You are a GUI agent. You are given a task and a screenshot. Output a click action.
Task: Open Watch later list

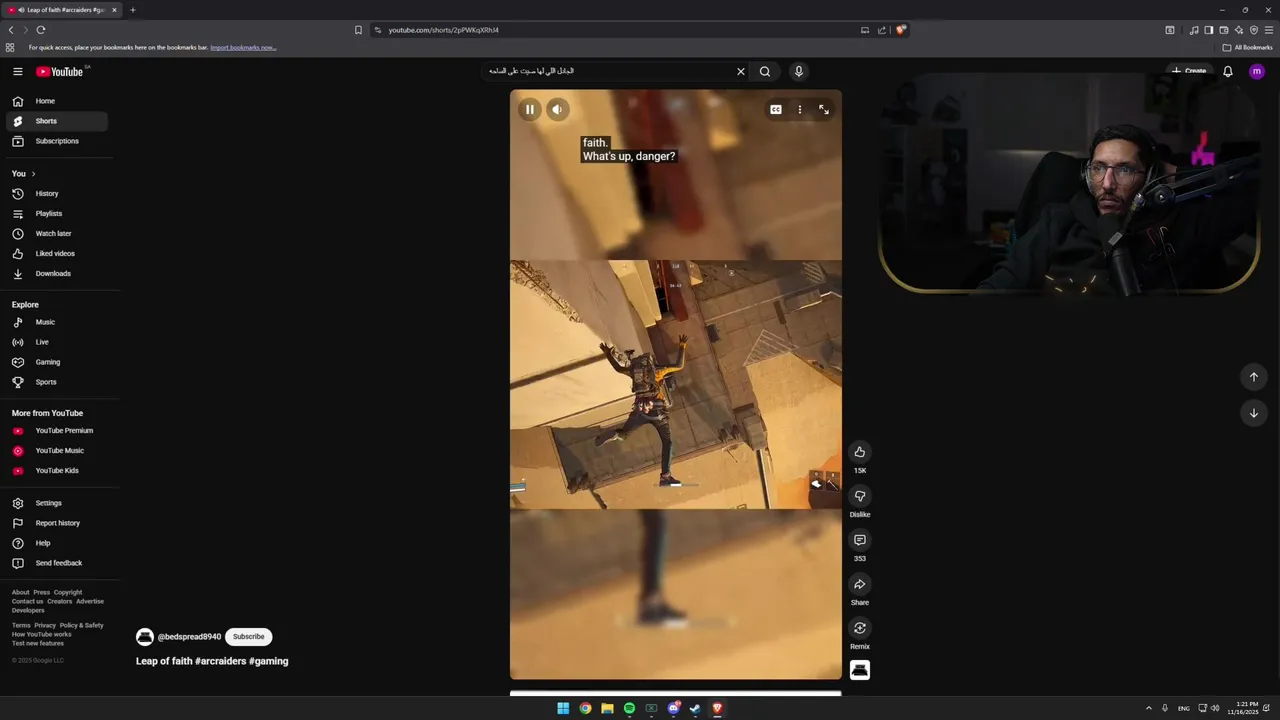coord(57,233)
